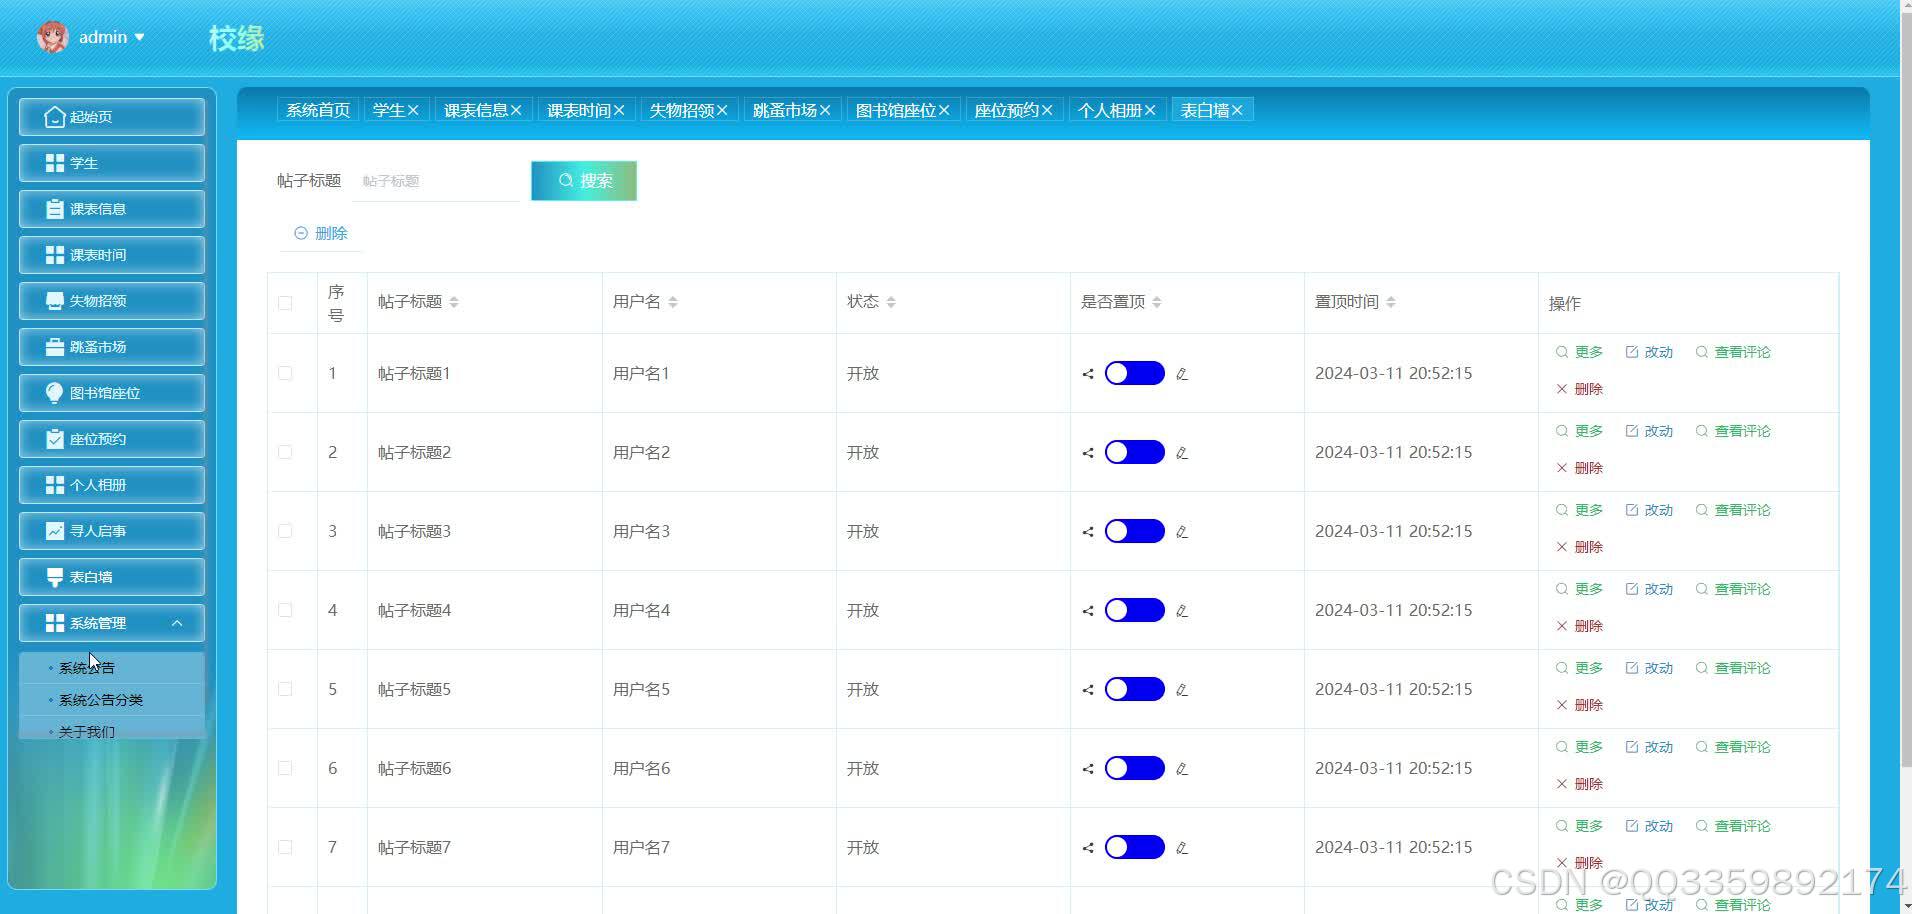Open the 图书馆座位 sidebar menu
The height and width of the screenshot is (914, 1912).
click(x=112, y=393)
